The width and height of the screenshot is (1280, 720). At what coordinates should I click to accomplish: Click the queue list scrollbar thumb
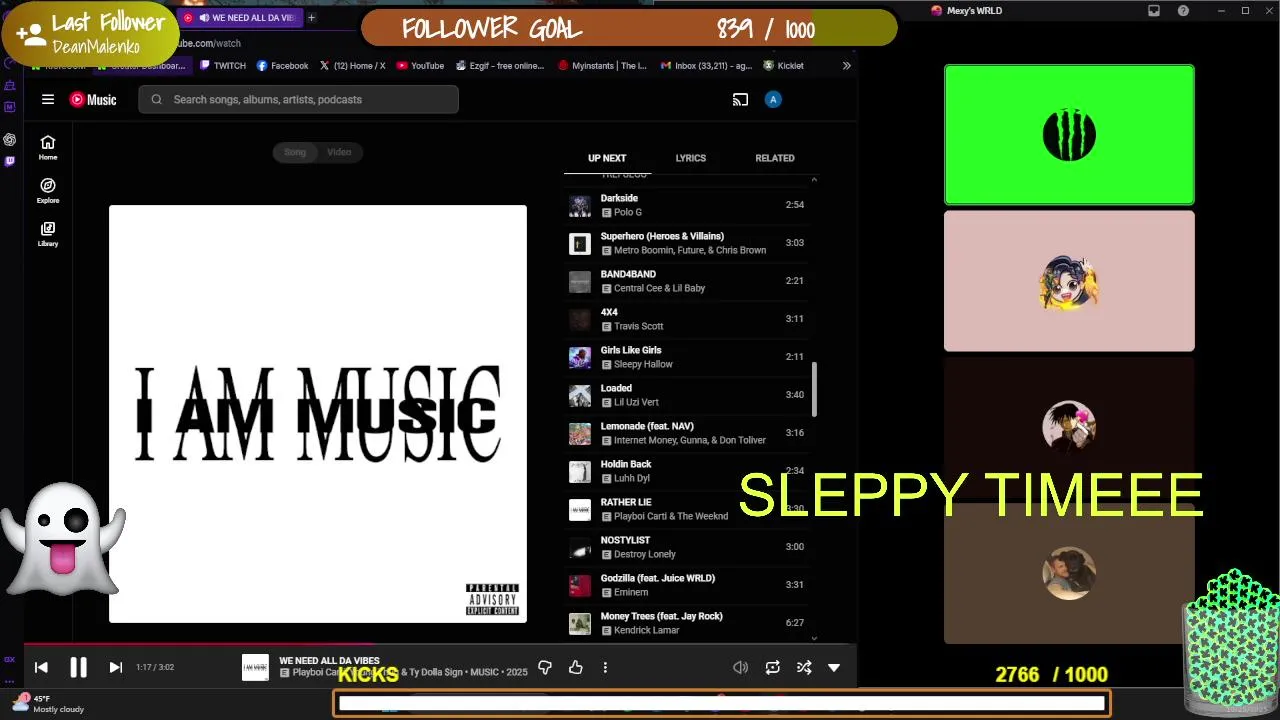[x=814, y=390]
